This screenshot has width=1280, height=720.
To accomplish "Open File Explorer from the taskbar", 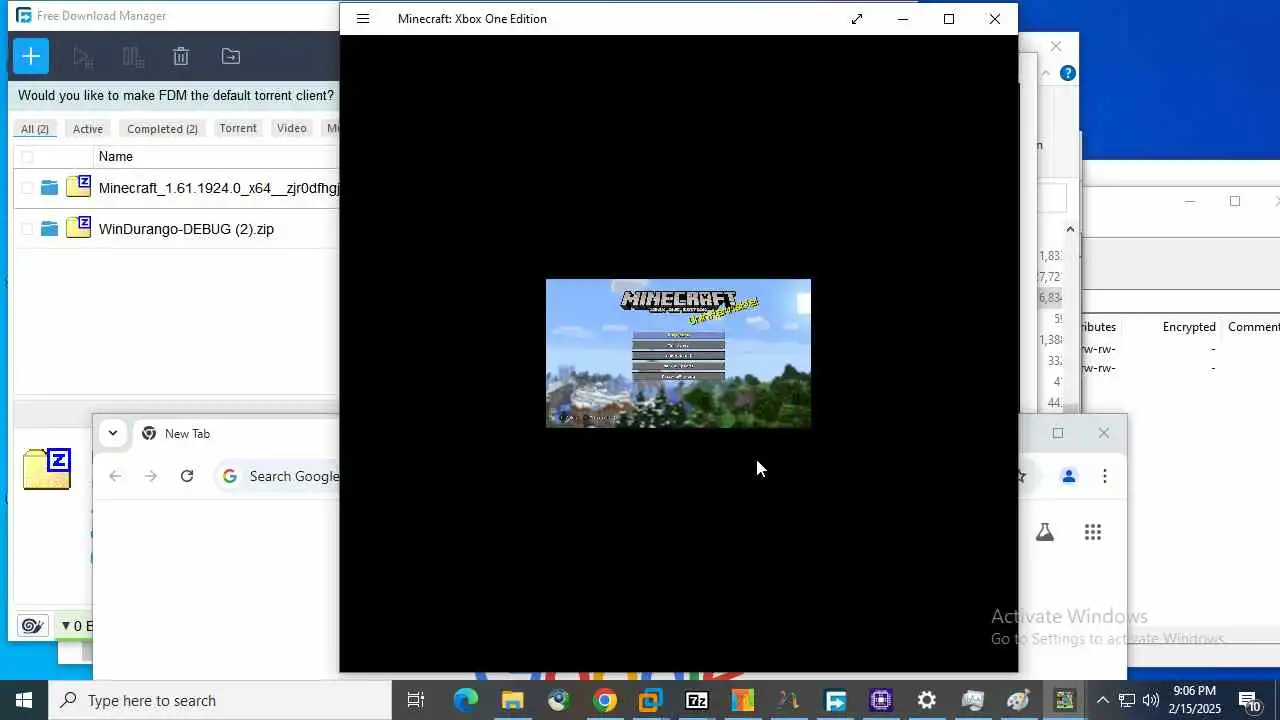I will (512, 700).
